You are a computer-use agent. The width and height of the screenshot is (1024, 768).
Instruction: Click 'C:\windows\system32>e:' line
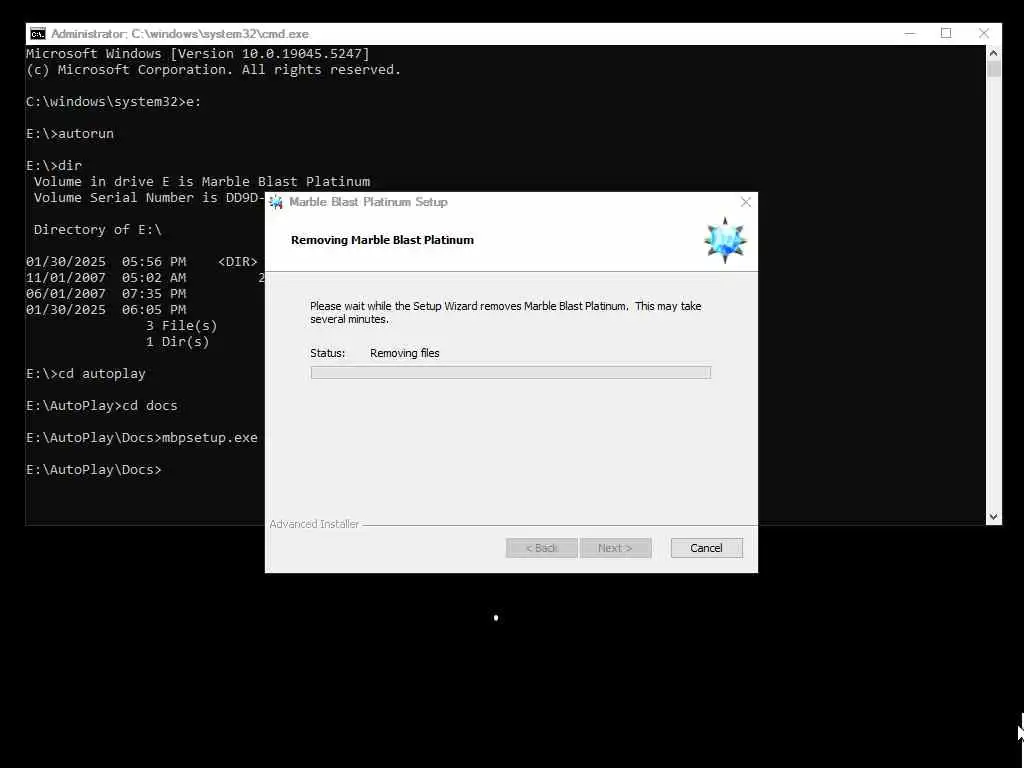114,101
